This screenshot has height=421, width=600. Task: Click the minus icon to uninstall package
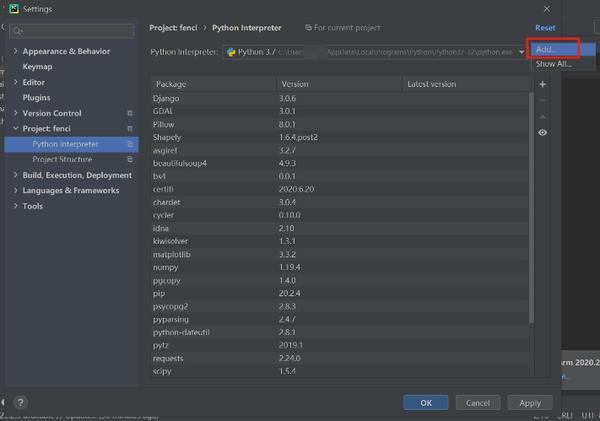point(542,100)
